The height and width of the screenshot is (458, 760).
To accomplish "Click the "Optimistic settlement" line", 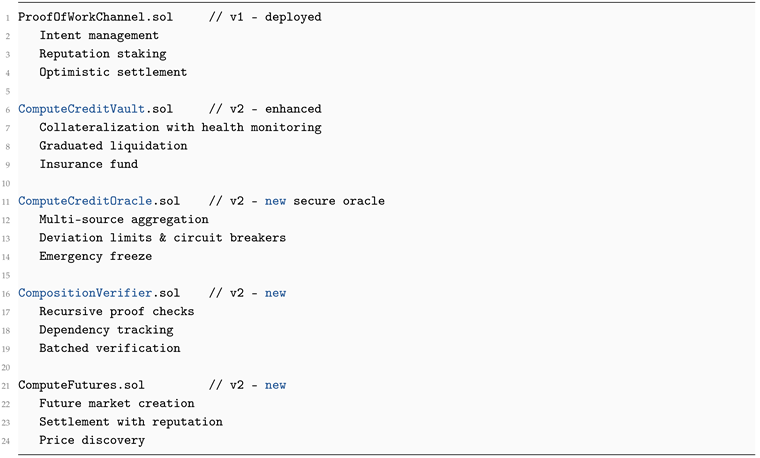I will (x=113, y=72).
